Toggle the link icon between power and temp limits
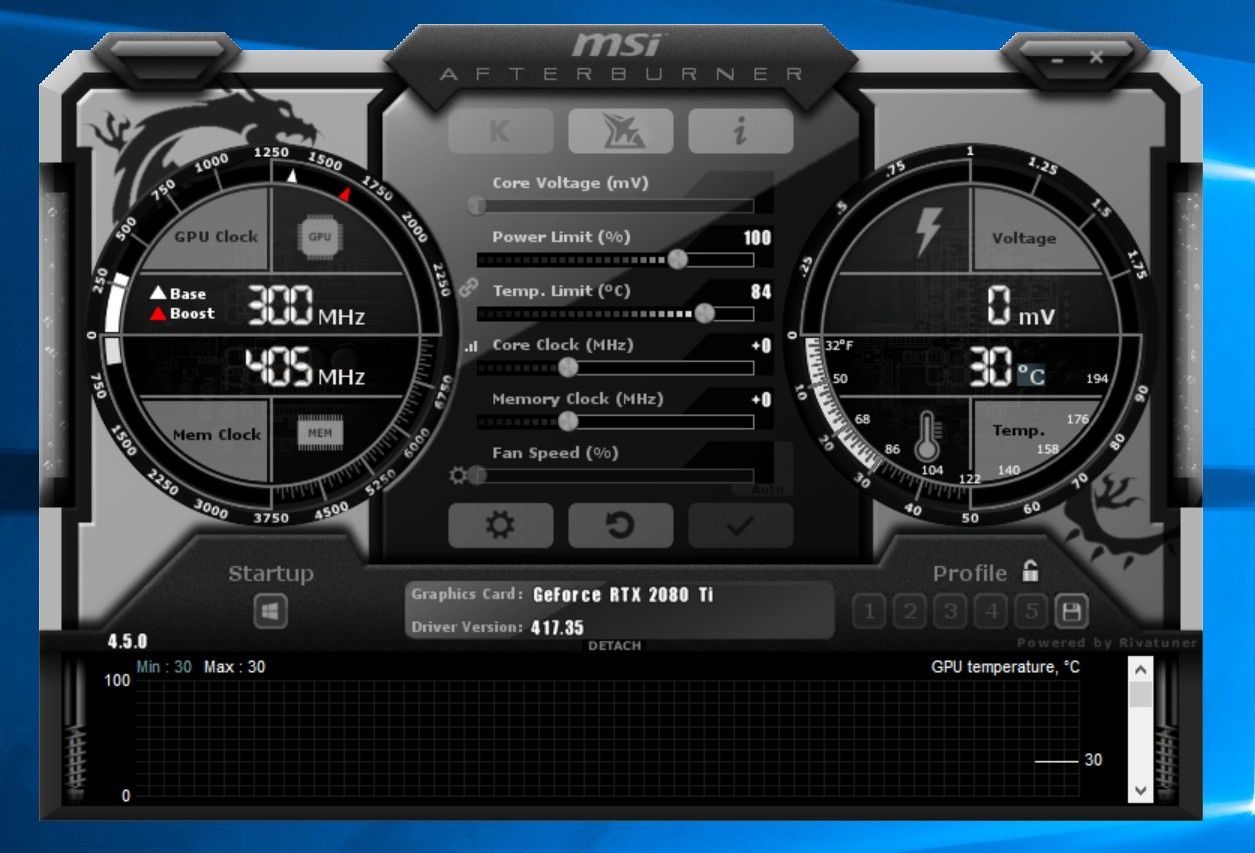 pos(468,287)
